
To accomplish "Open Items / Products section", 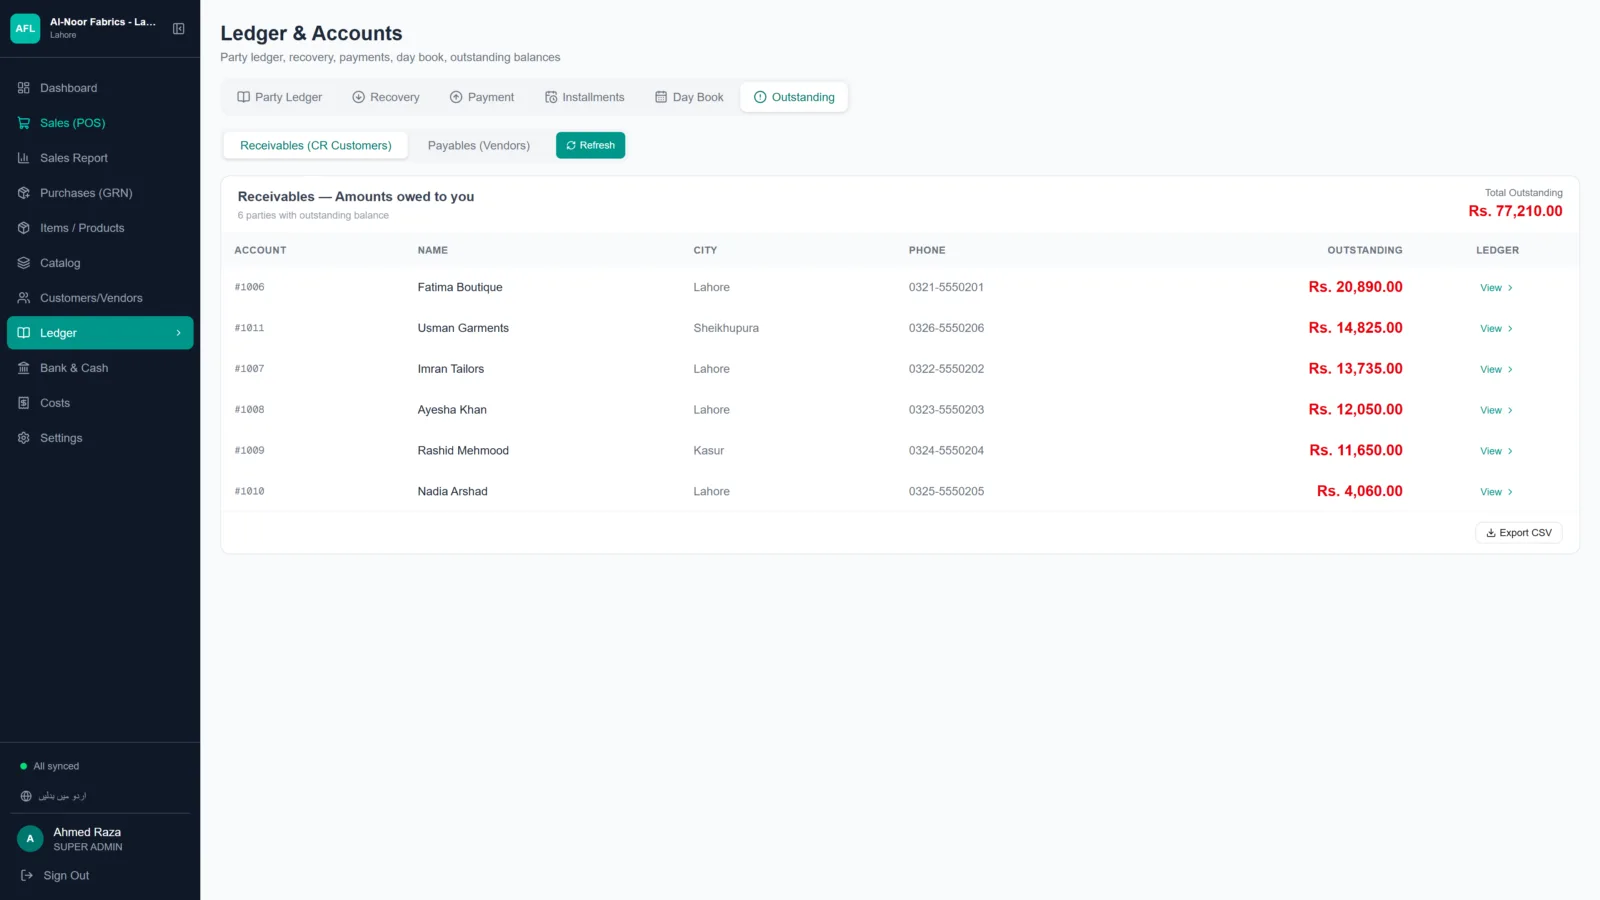I will click(100, 228).
